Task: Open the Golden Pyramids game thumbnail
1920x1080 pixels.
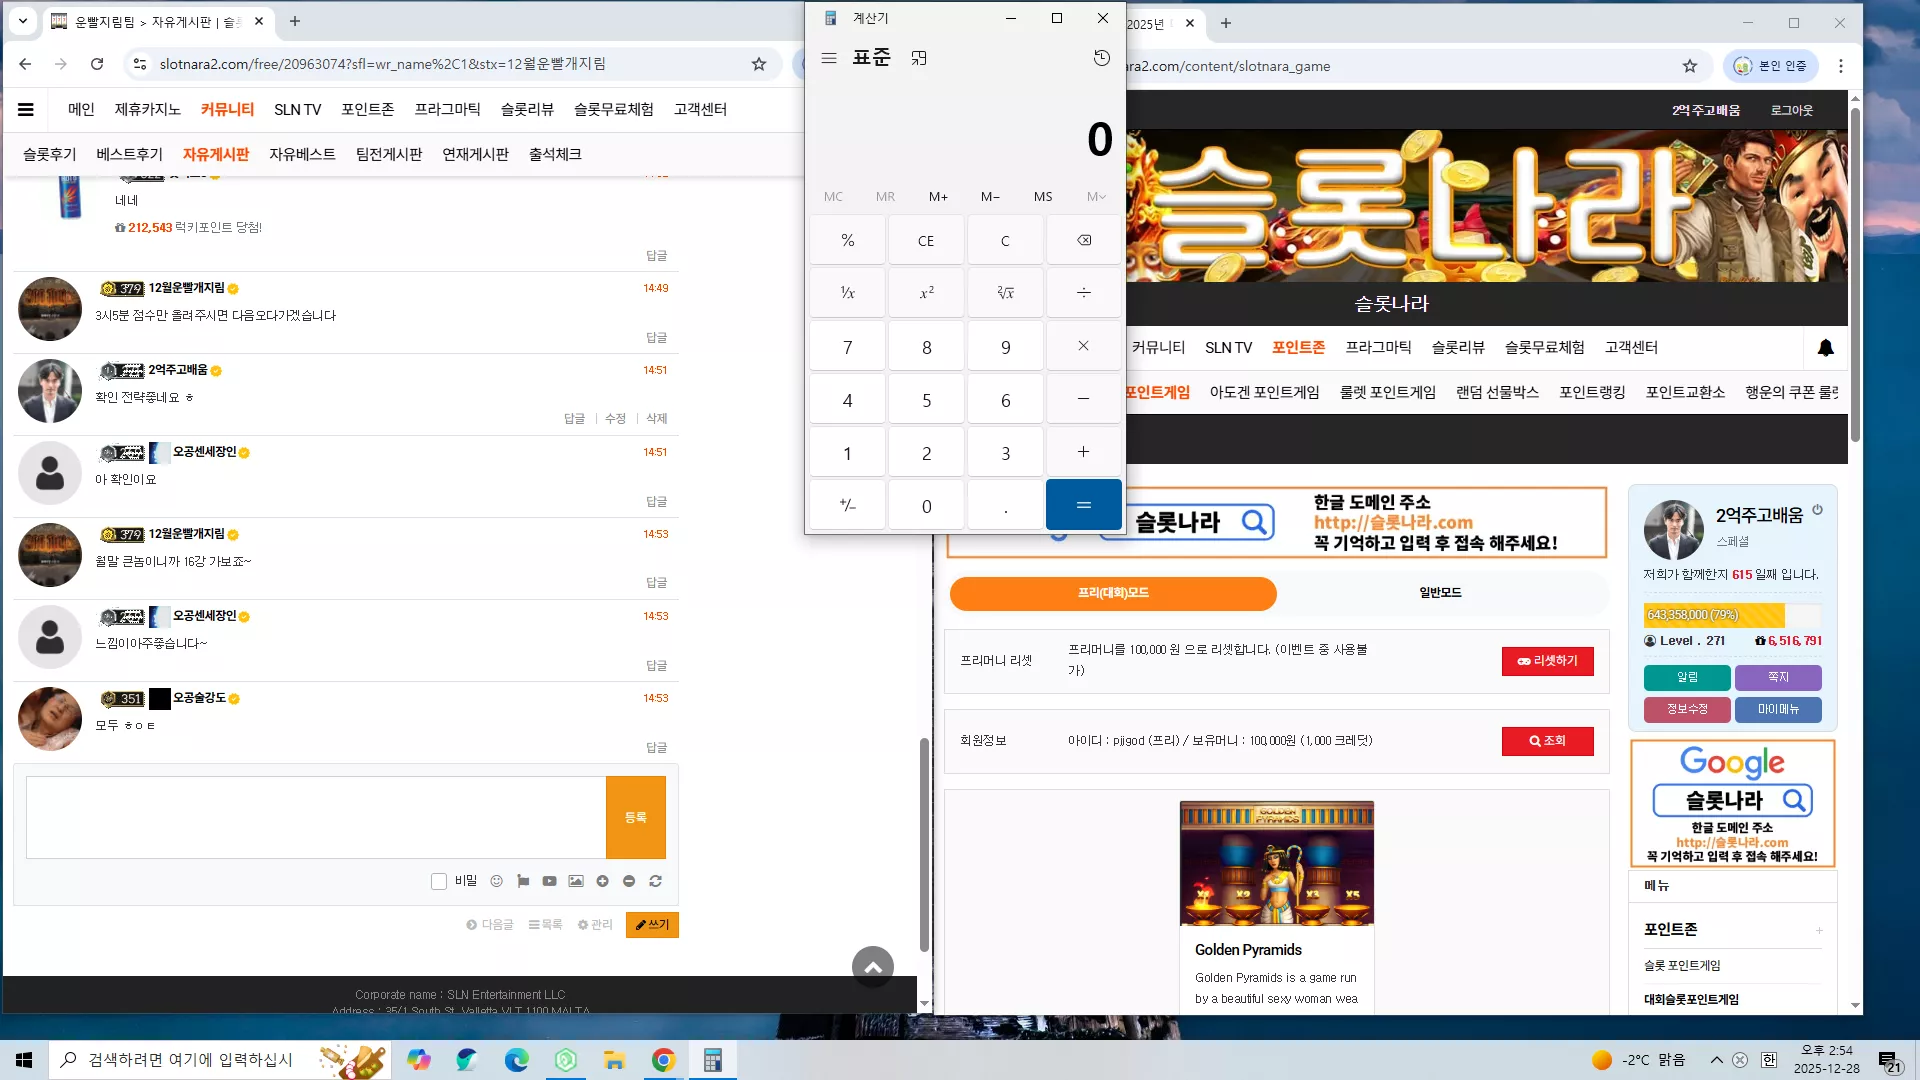Action: click(1277, 863)
